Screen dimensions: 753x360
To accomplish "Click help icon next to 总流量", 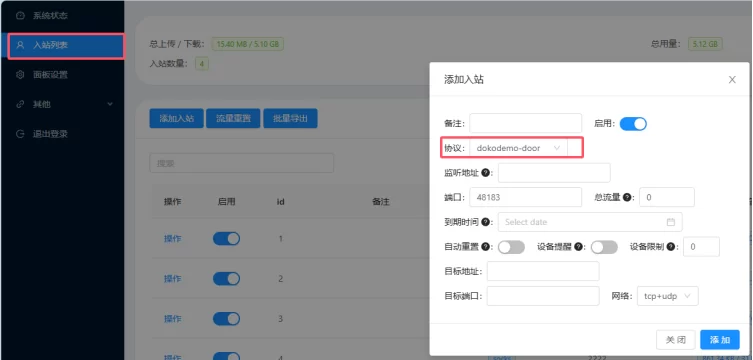I will (x=627, y=197).
